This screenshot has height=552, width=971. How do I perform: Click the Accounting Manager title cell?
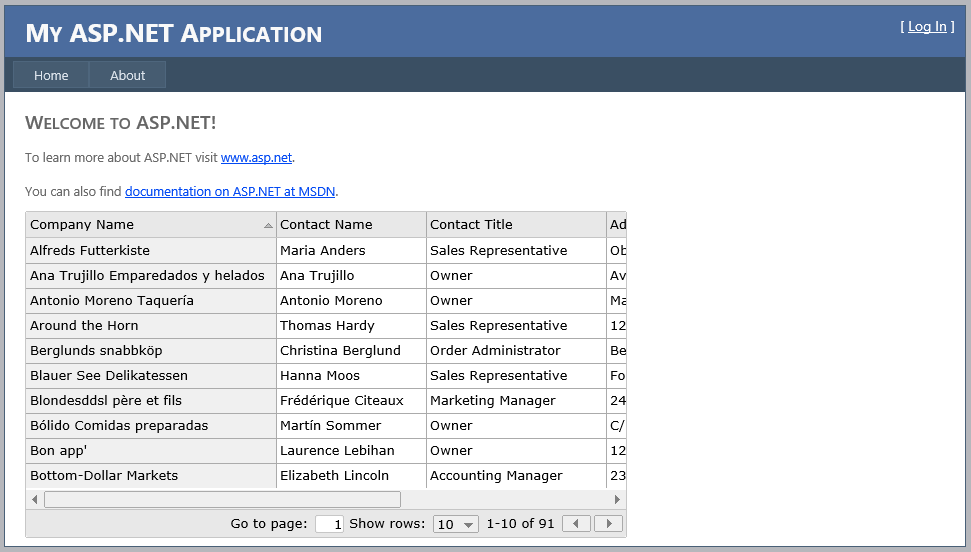coord(516,476)
